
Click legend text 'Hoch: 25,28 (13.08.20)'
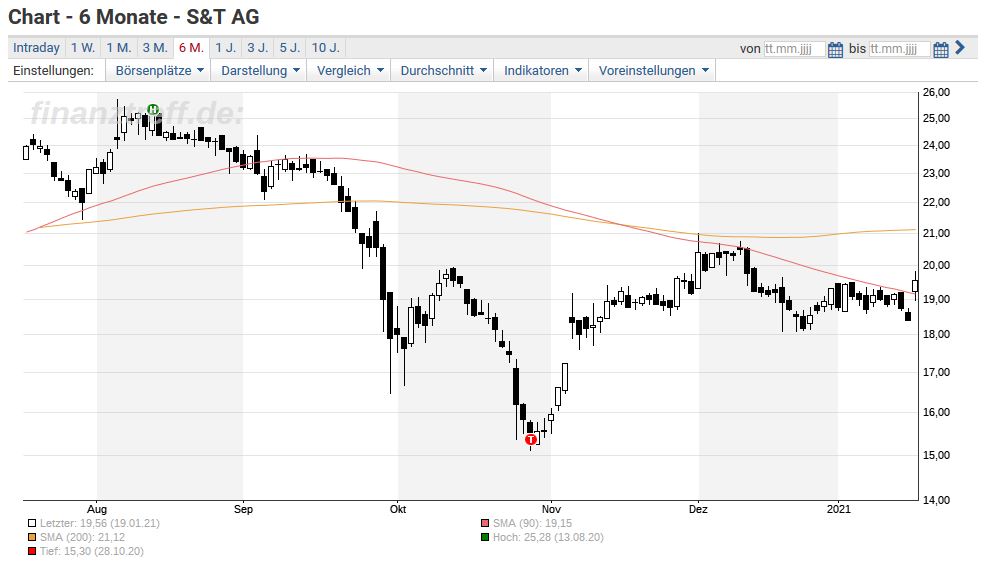pos(548,538)
